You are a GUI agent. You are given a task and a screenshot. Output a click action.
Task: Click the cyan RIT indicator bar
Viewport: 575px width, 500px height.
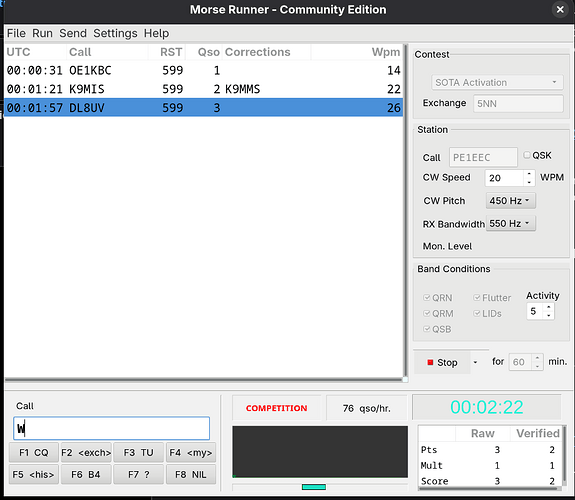[314, 487]
